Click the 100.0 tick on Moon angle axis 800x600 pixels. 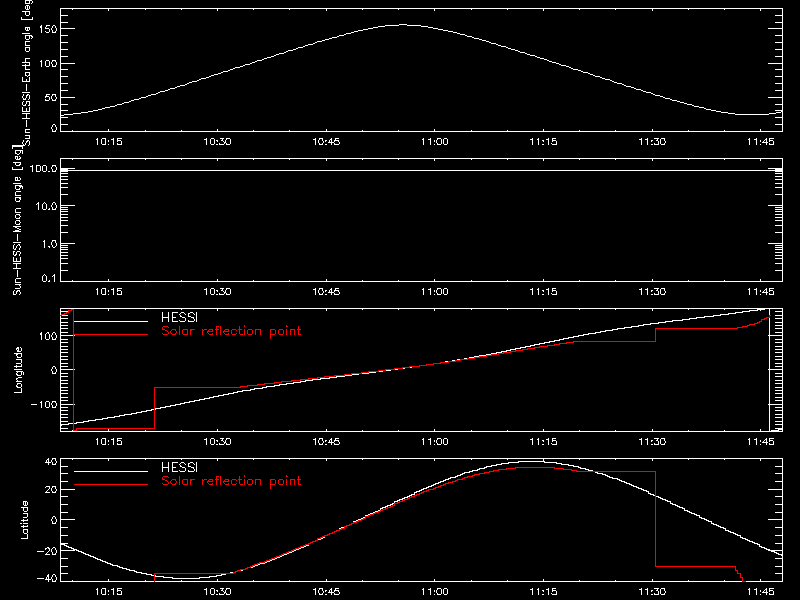[43, 168]
